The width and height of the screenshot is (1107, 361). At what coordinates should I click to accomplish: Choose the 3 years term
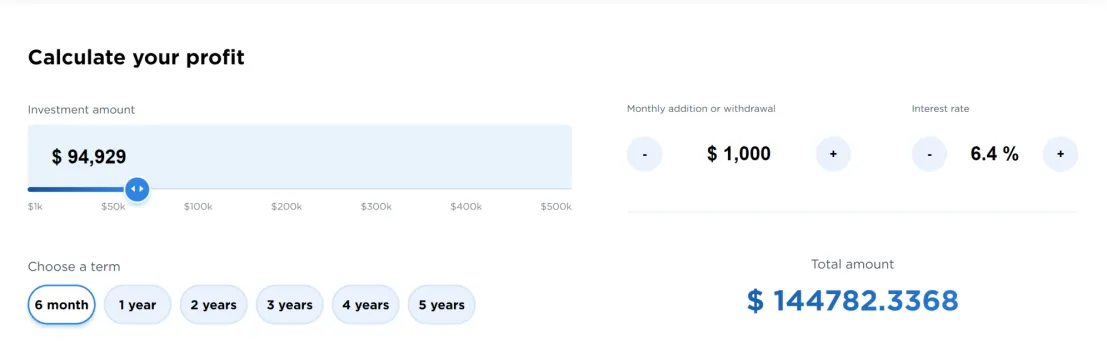click(x=289, y=304)
